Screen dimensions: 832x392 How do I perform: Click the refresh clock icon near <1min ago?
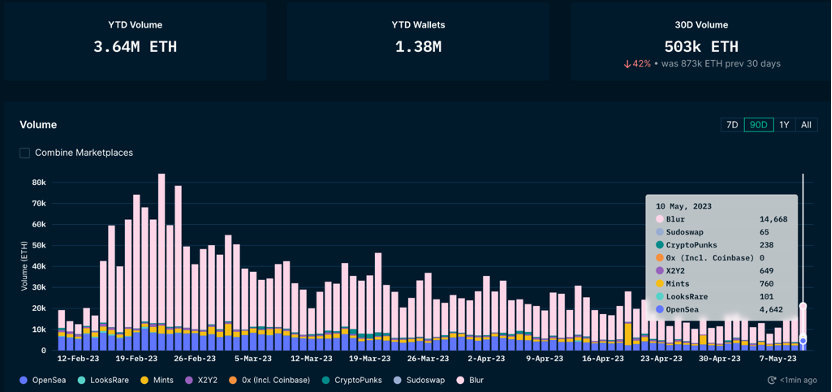[x=772, y=380]
